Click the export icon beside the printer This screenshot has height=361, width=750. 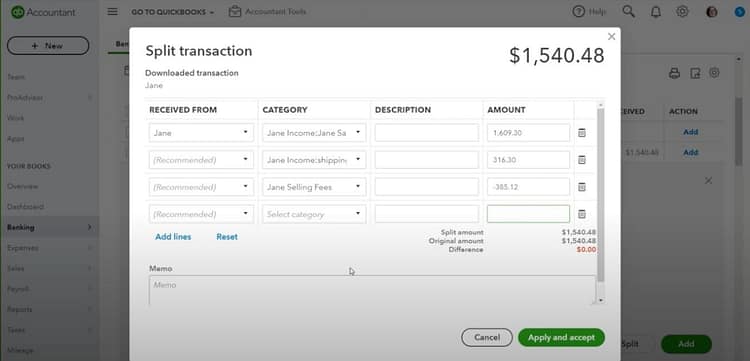[695, 73]
